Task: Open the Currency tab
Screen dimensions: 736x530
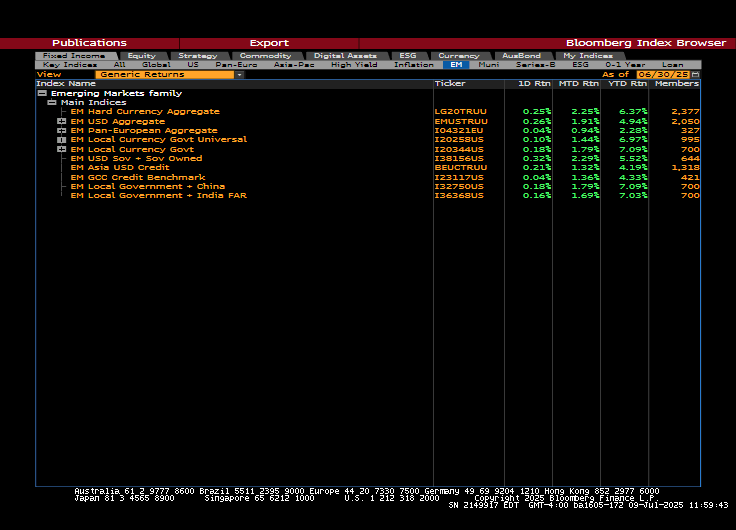Action: point(459,56)
